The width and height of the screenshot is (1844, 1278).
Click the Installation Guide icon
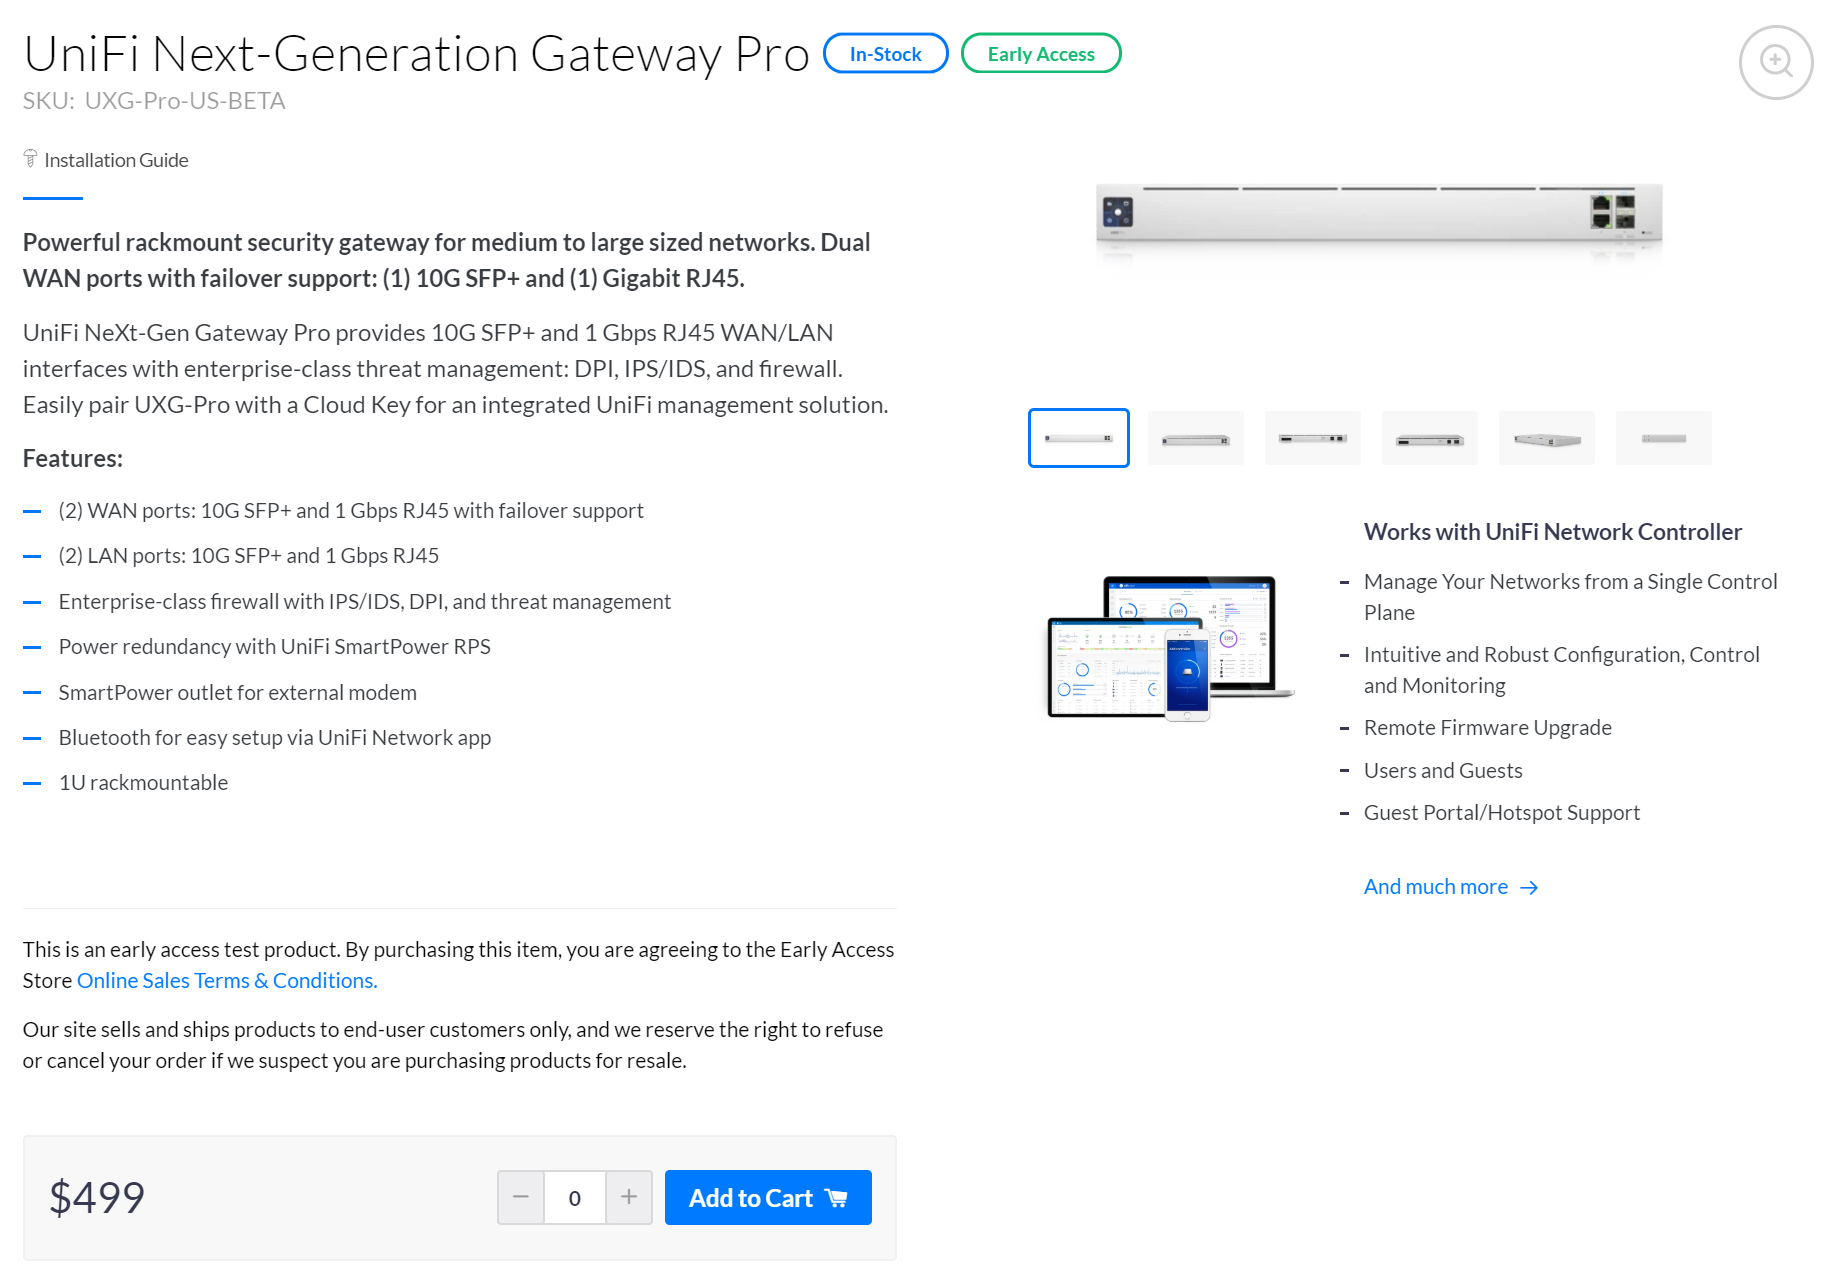pyautogui.click(x=31, y=159)
